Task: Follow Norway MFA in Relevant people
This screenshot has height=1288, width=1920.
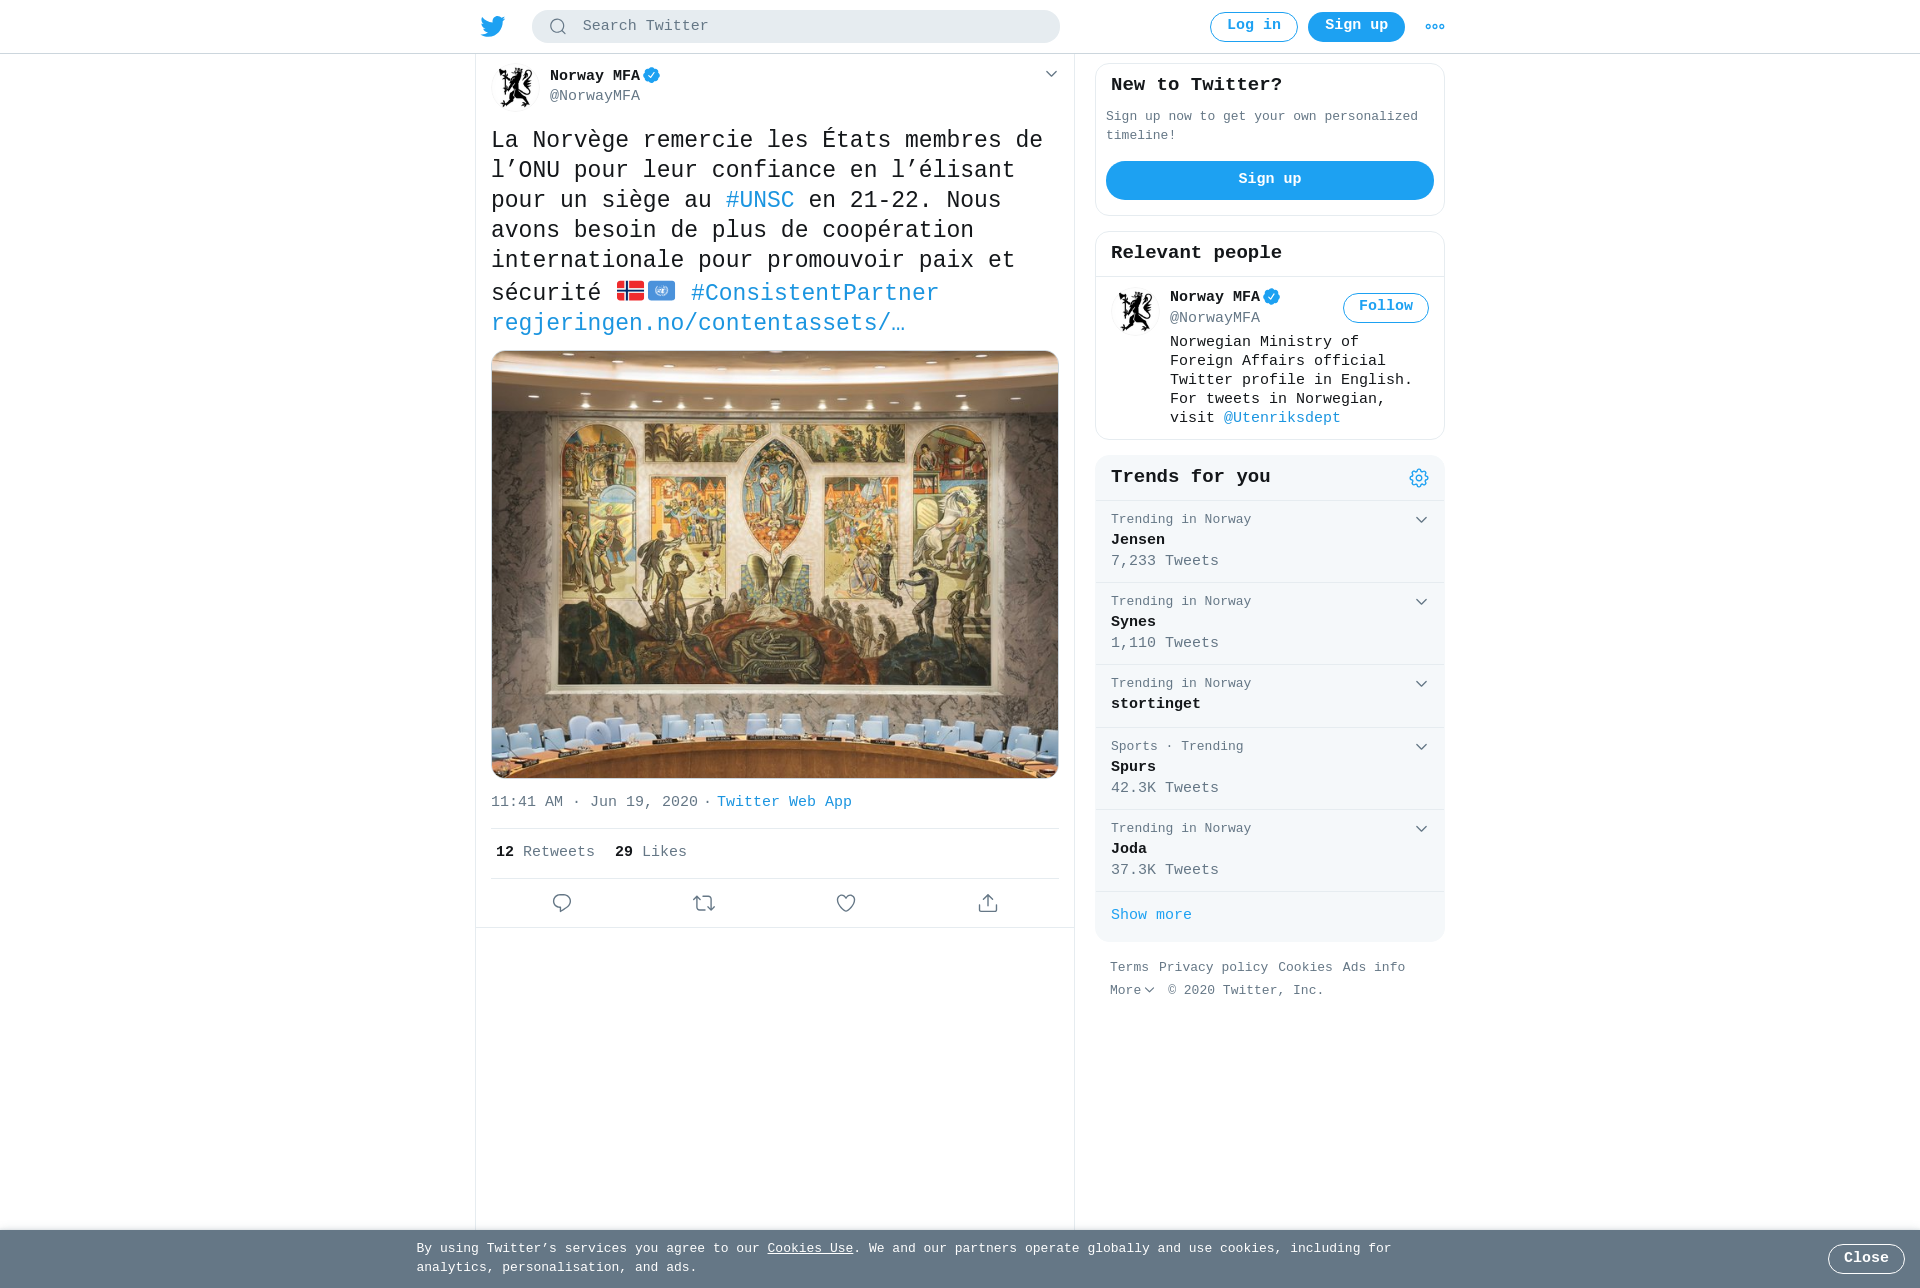Action: click(x=1386, y=307)
